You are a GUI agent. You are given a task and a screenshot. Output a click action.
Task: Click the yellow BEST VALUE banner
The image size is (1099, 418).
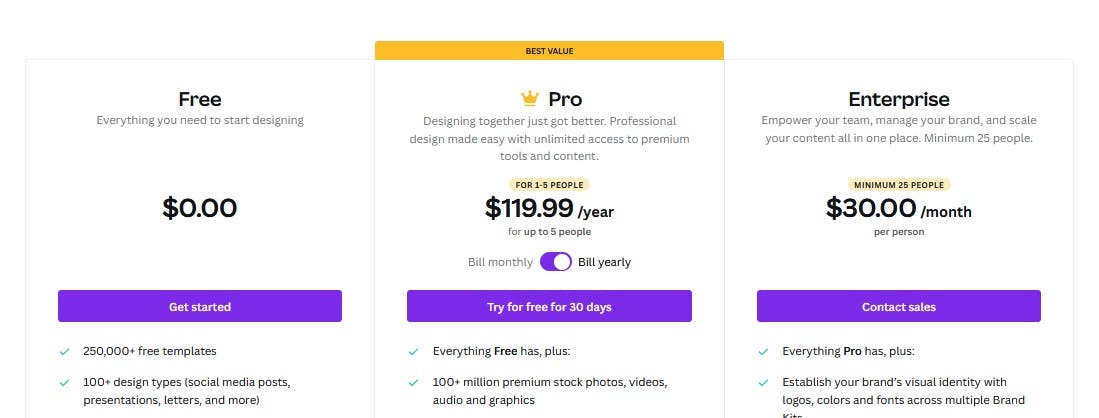(x=549, y=50)
